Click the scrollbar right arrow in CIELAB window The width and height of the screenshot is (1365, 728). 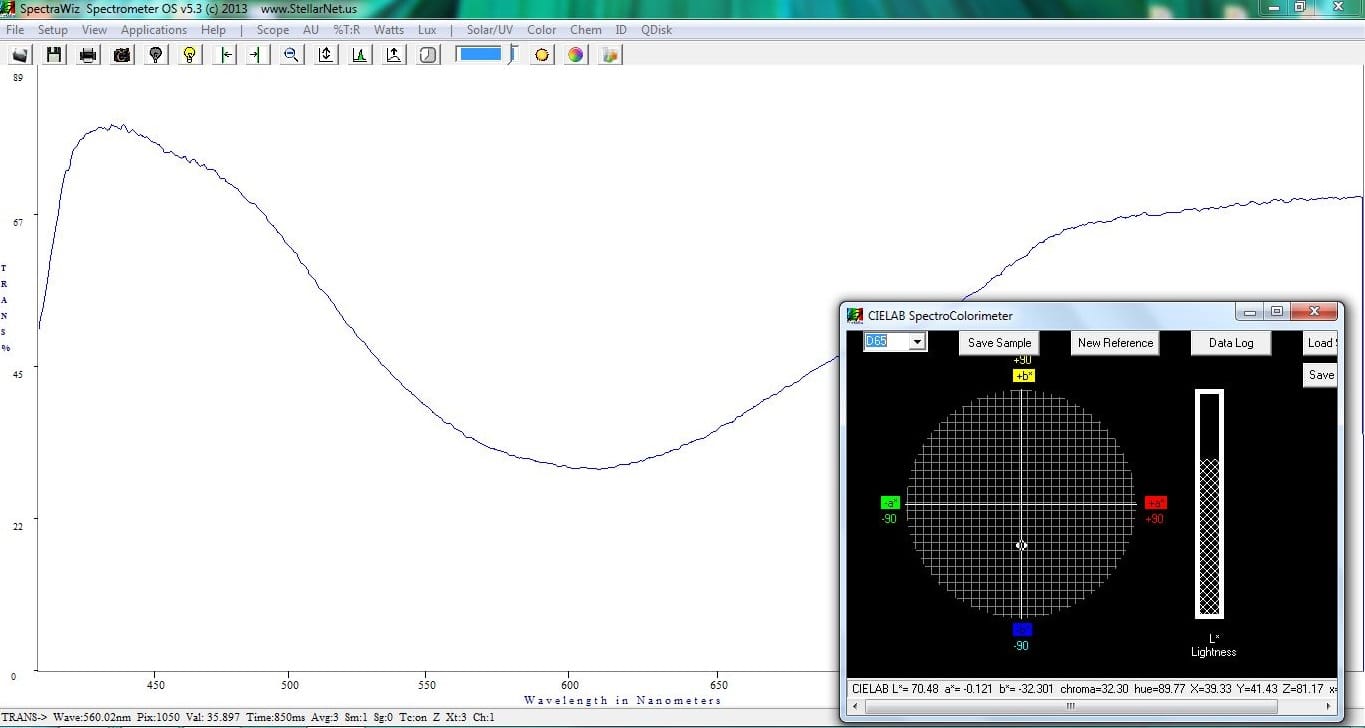1328,706
